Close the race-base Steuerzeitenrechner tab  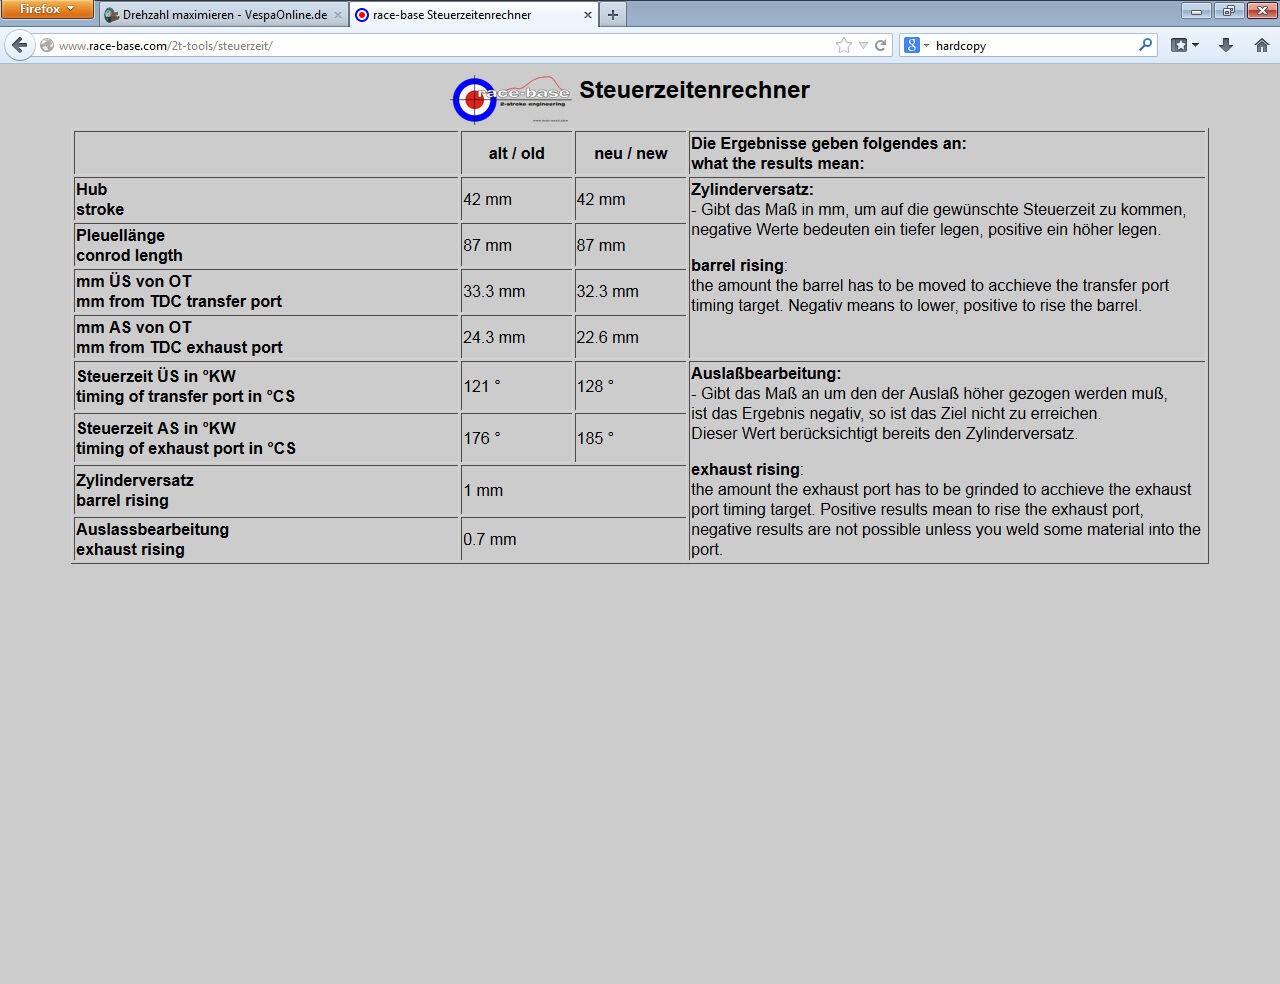click(x=588, y=15)
